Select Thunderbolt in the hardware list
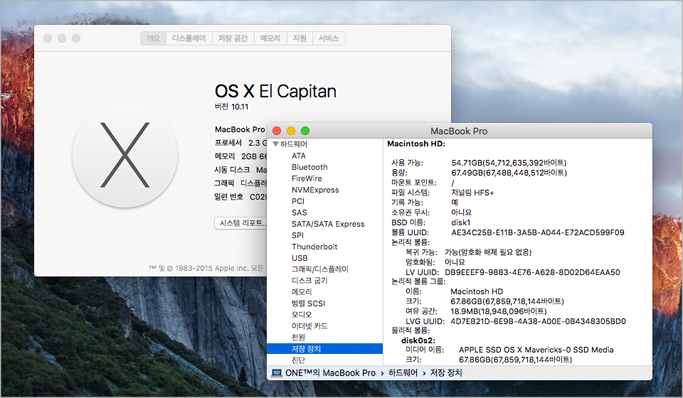The height and width of the screenshot is (398, 683). coord(314,246)
